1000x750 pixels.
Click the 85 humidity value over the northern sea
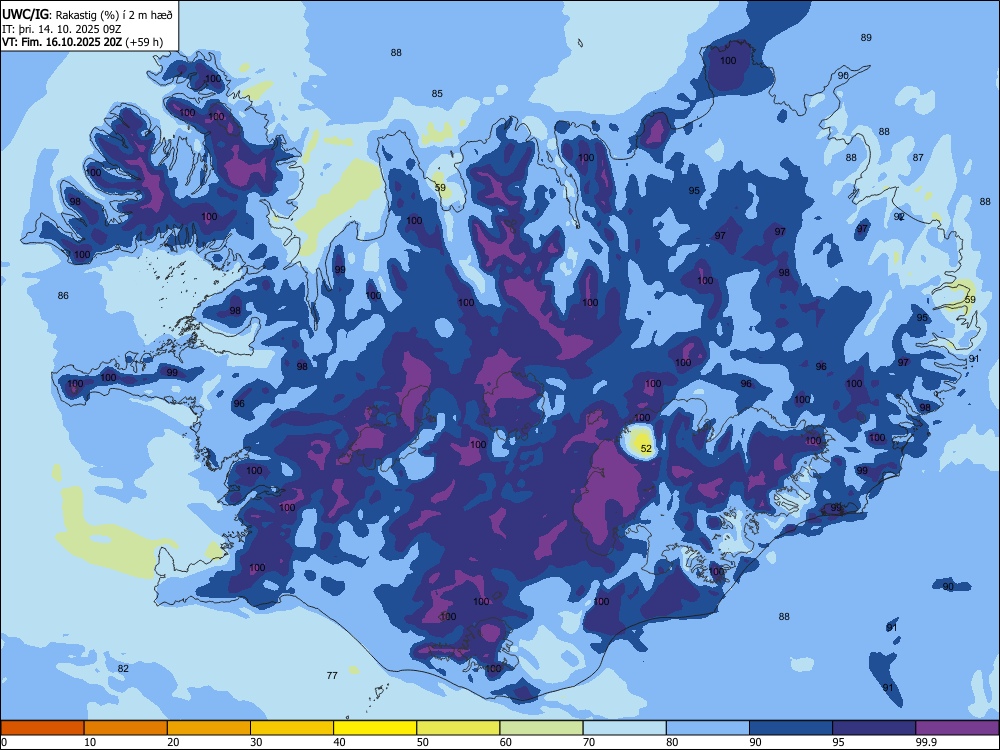pyautogui.click(x=437, y=94)
